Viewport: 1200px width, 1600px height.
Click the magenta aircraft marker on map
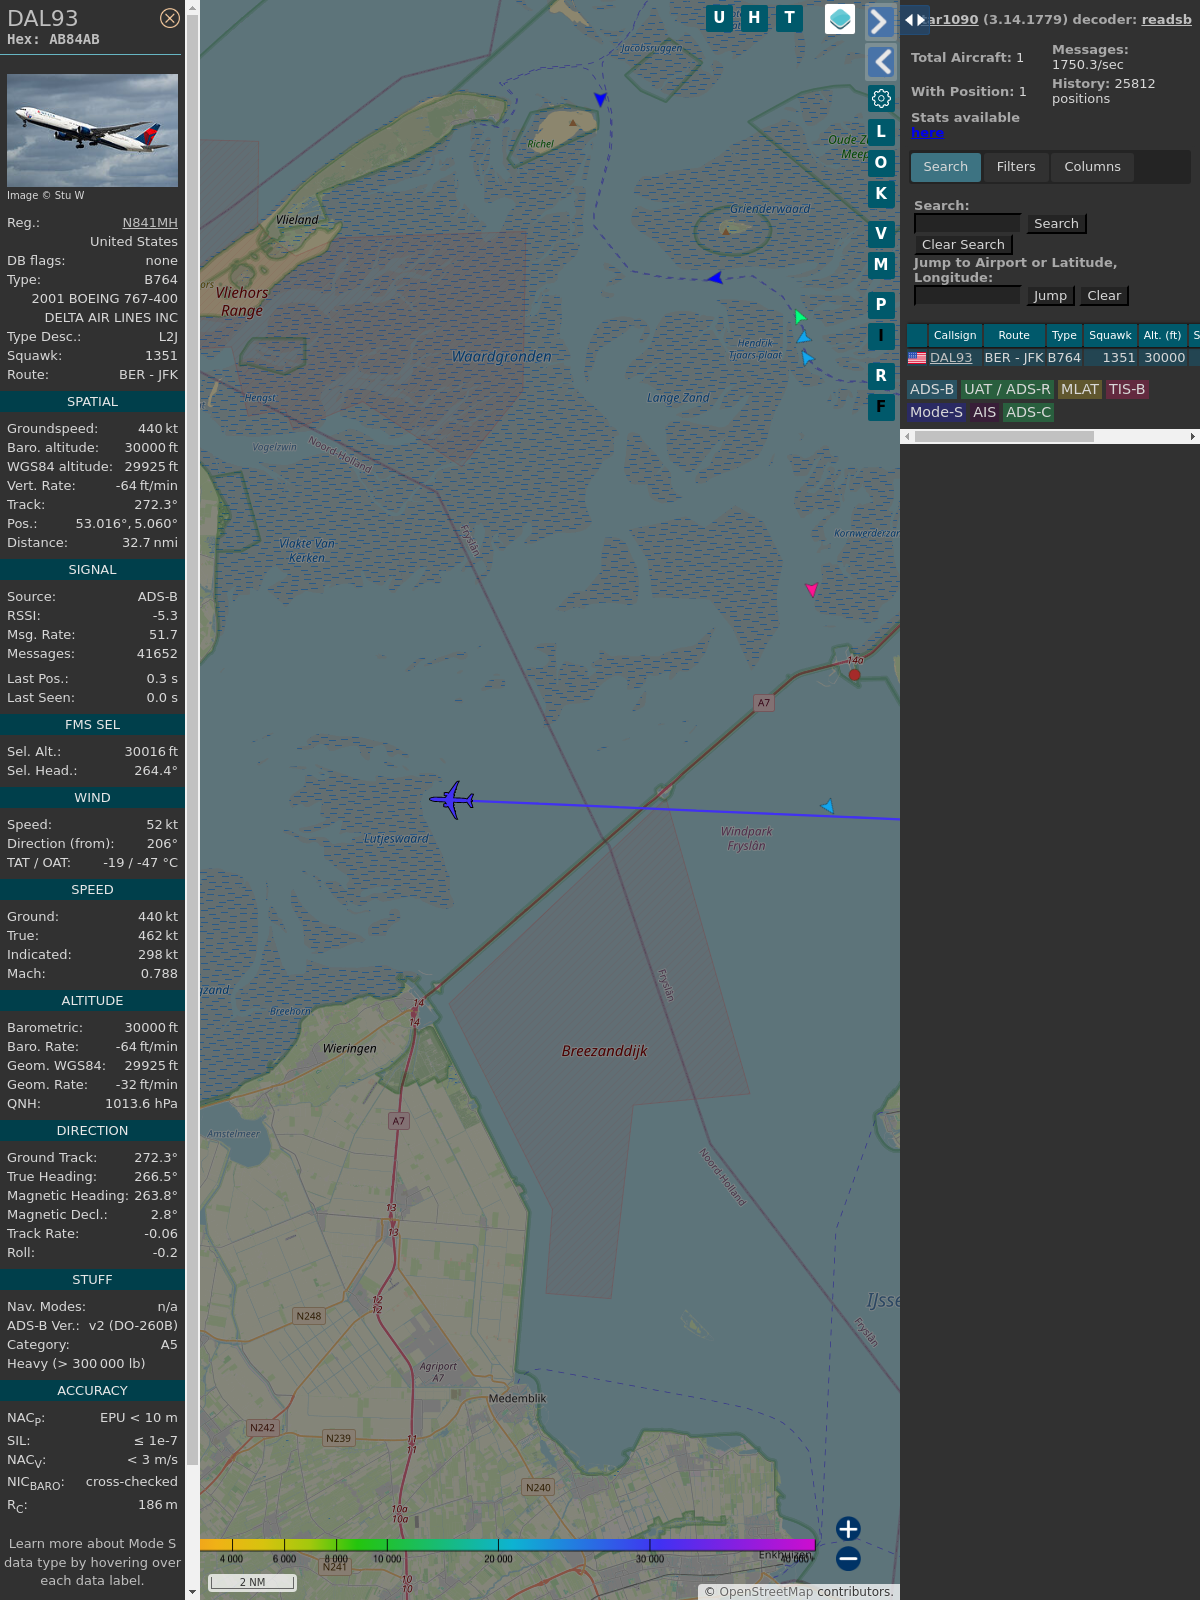coord(811,590)
